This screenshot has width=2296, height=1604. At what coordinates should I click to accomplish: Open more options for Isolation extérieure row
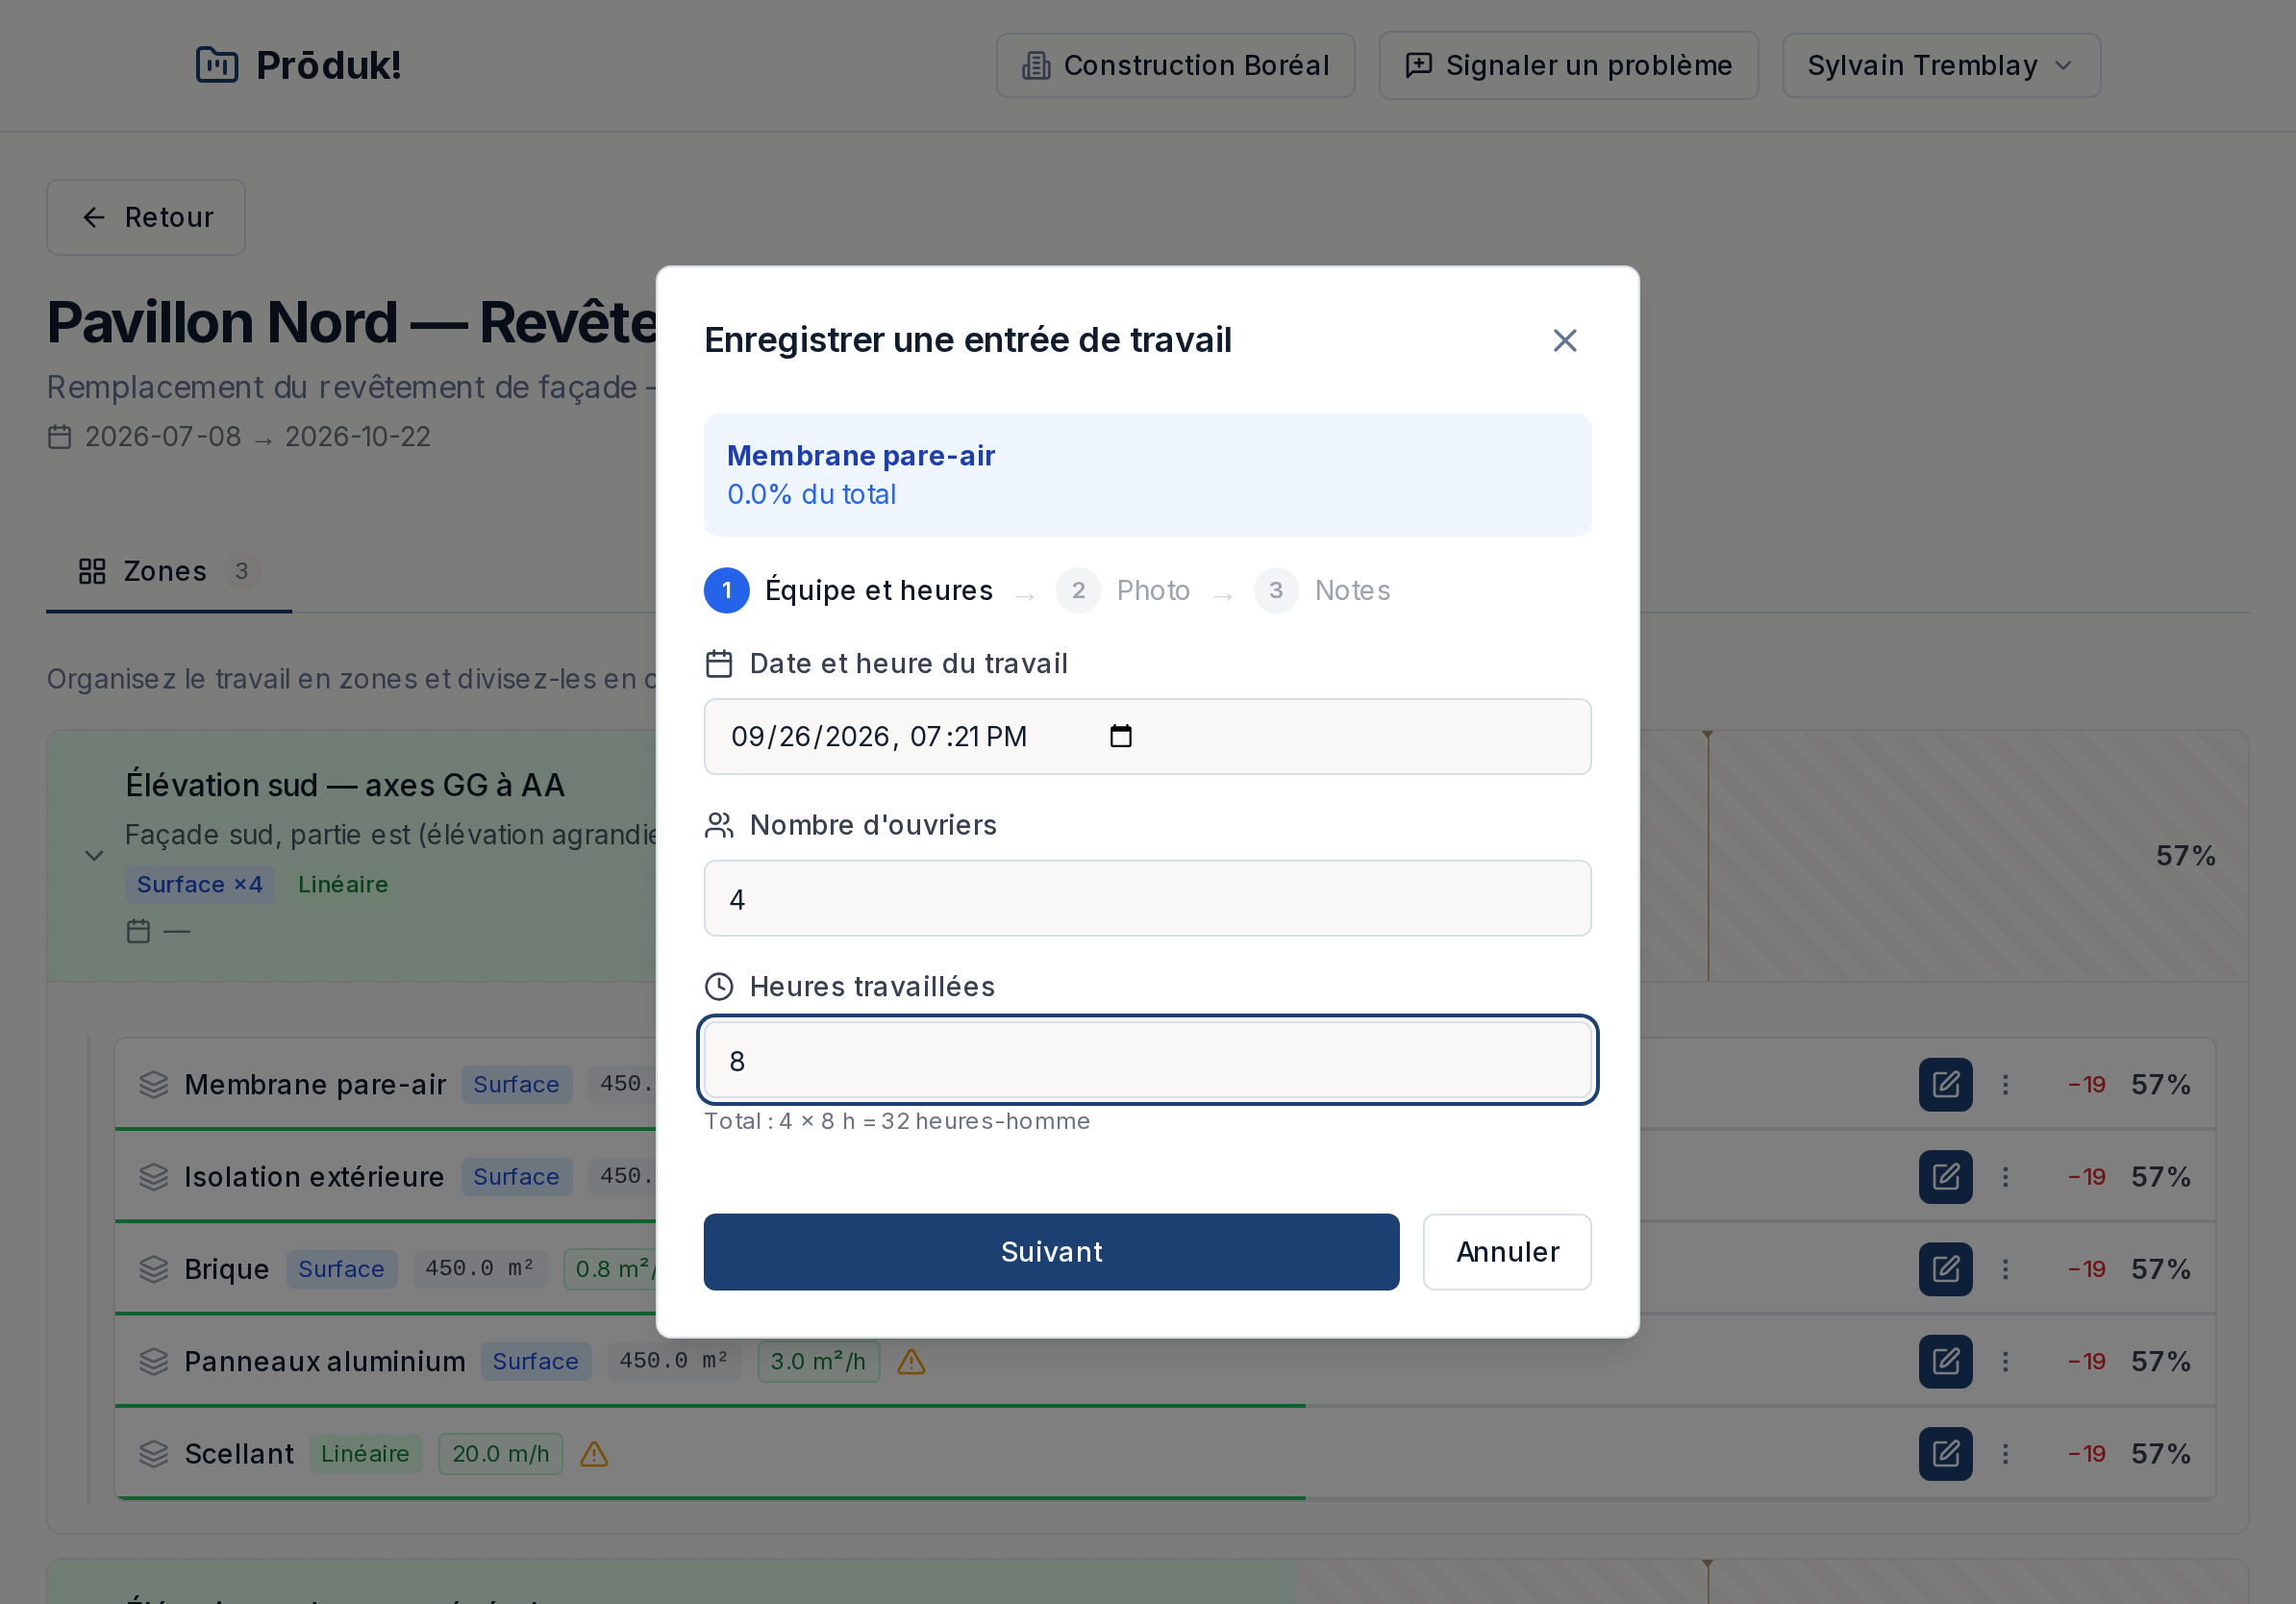[x=2005, y=1177]
